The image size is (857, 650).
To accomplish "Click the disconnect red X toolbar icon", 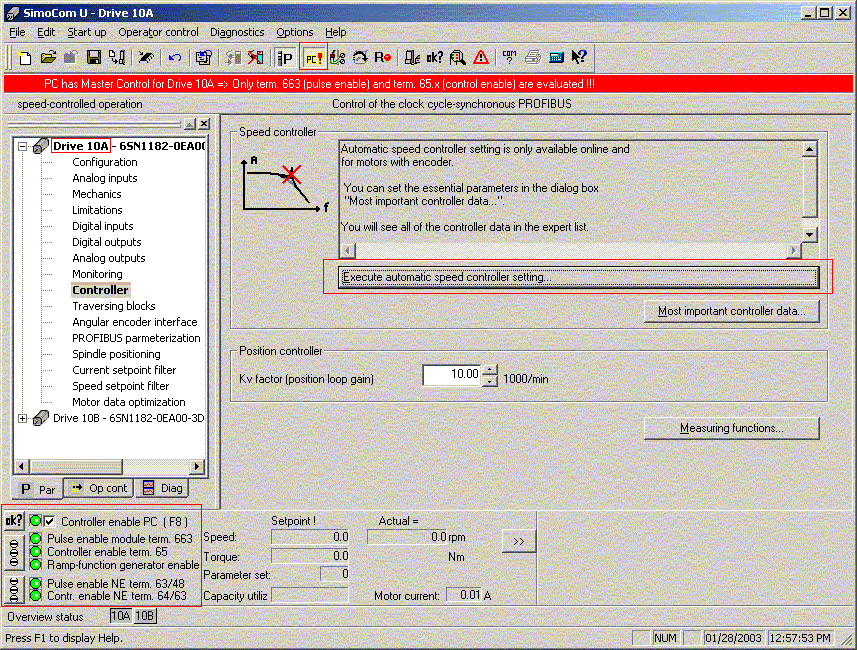I will point(255,57).
